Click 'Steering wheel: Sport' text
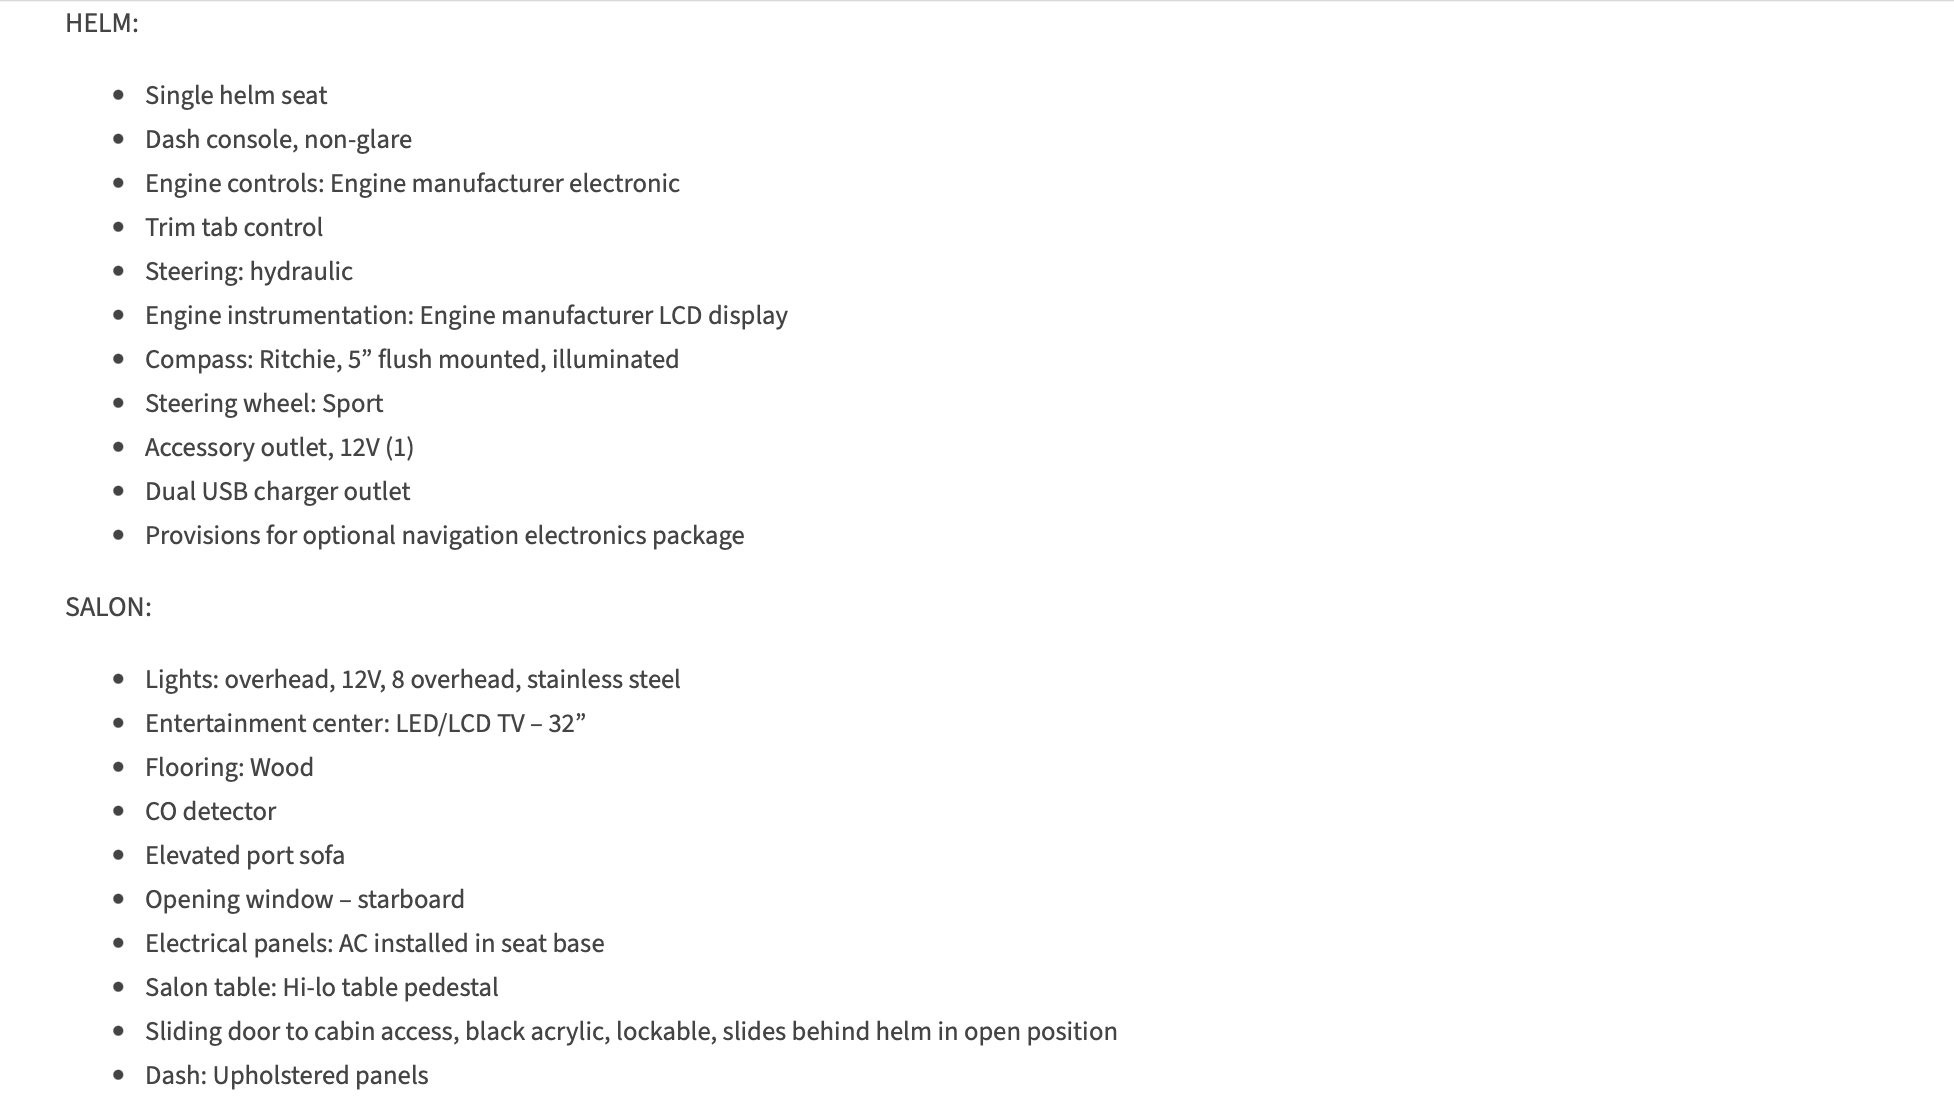 (x=264, y=403)
